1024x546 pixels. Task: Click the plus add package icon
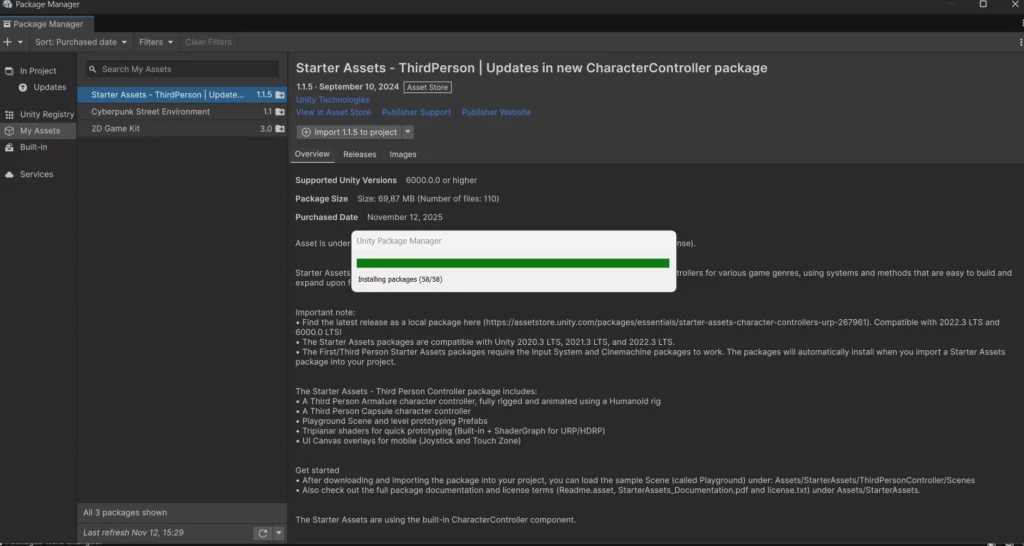click(x=7, y=42)
